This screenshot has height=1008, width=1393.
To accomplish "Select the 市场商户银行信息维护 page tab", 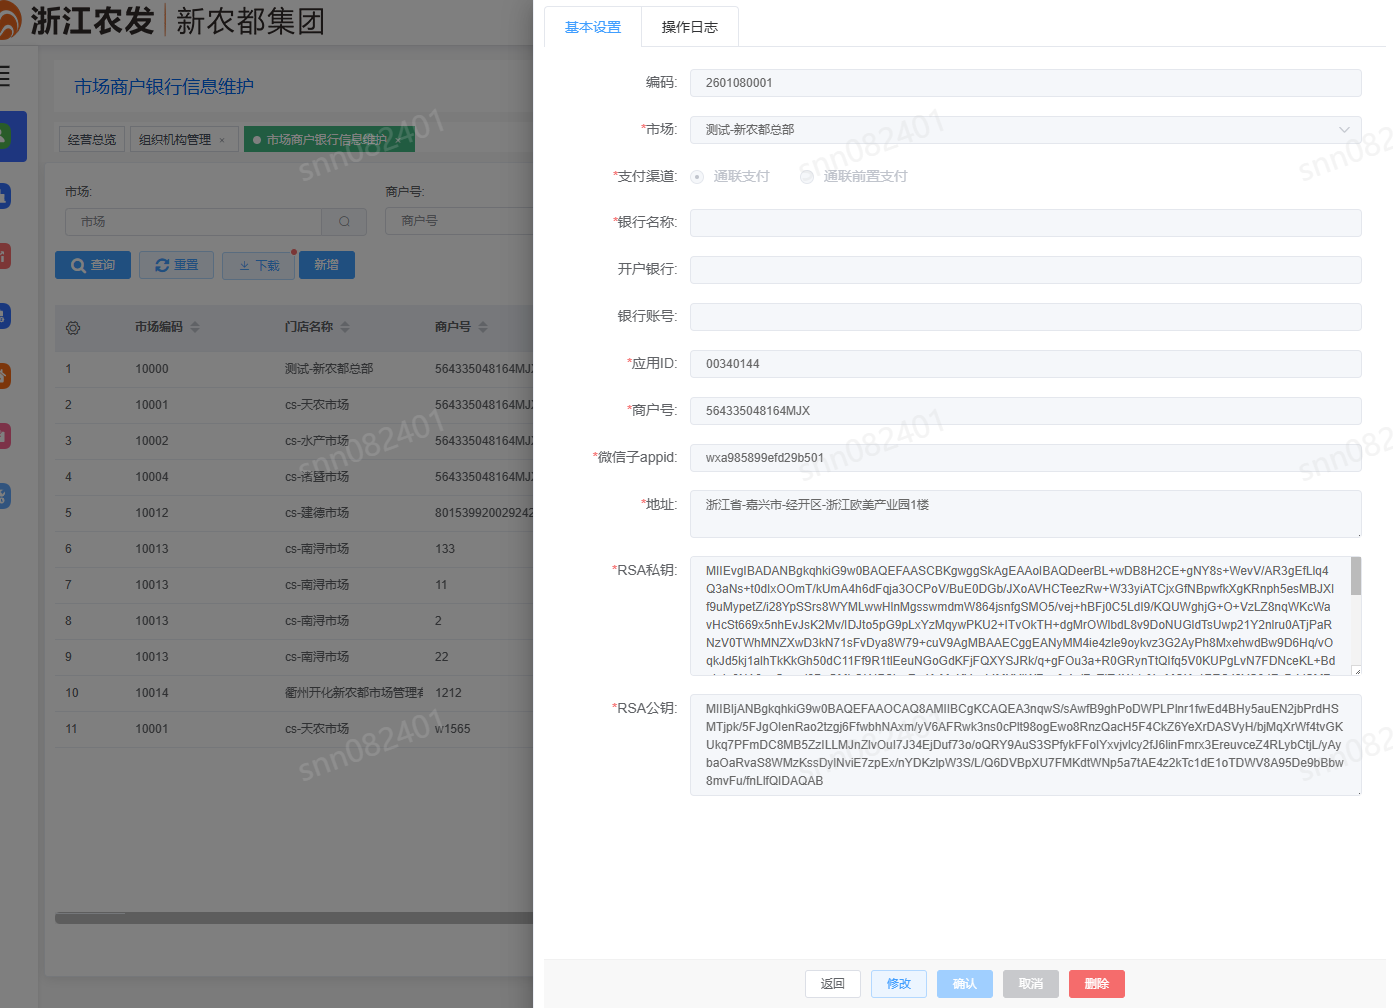I will [326, 140].
